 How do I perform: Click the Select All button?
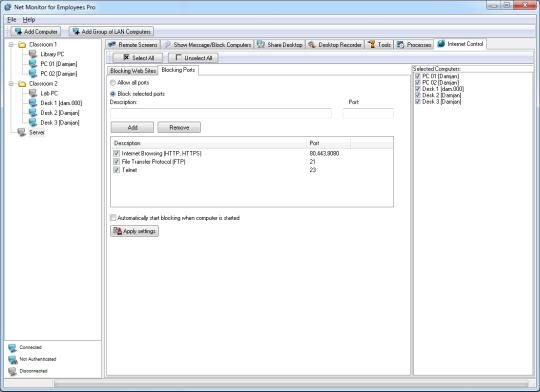click(x=138, y=58)
